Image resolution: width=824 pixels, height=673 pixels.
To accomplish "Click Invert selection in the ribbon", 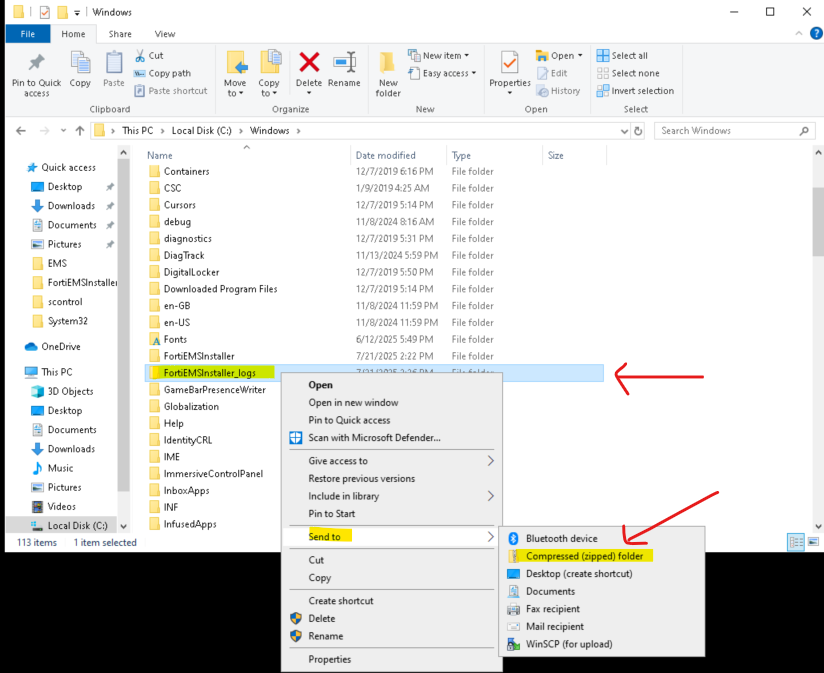I will pos(635,91).
